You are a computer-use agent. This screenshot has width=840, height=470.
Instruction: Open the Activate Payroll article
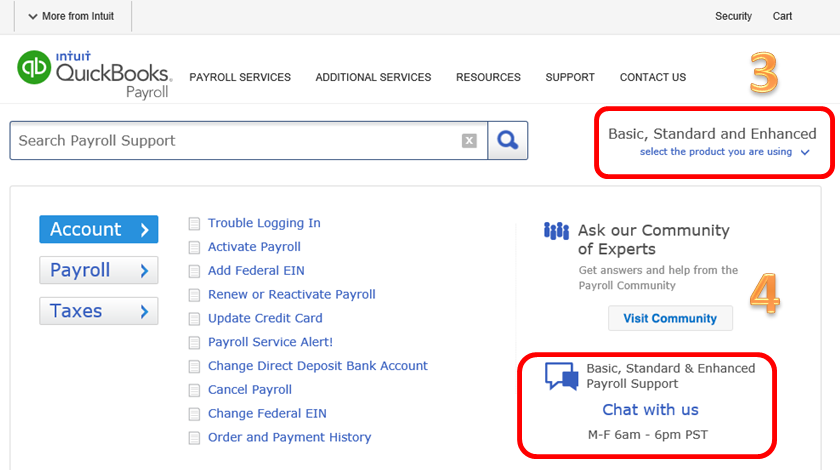point(254,247)
